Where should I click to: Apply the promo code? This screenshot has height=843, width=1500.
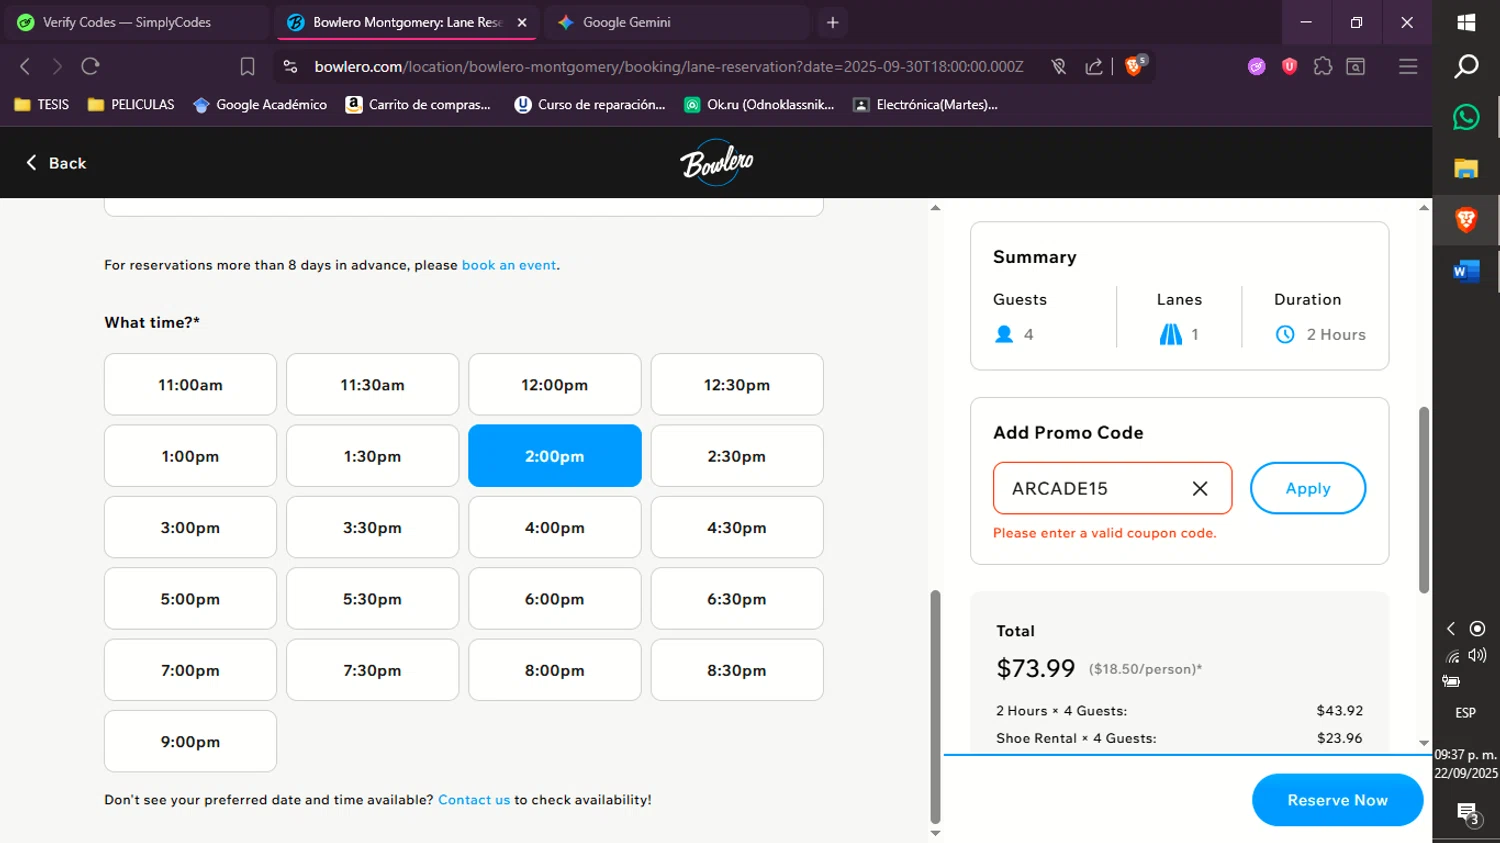click(x=1308, y=488)
